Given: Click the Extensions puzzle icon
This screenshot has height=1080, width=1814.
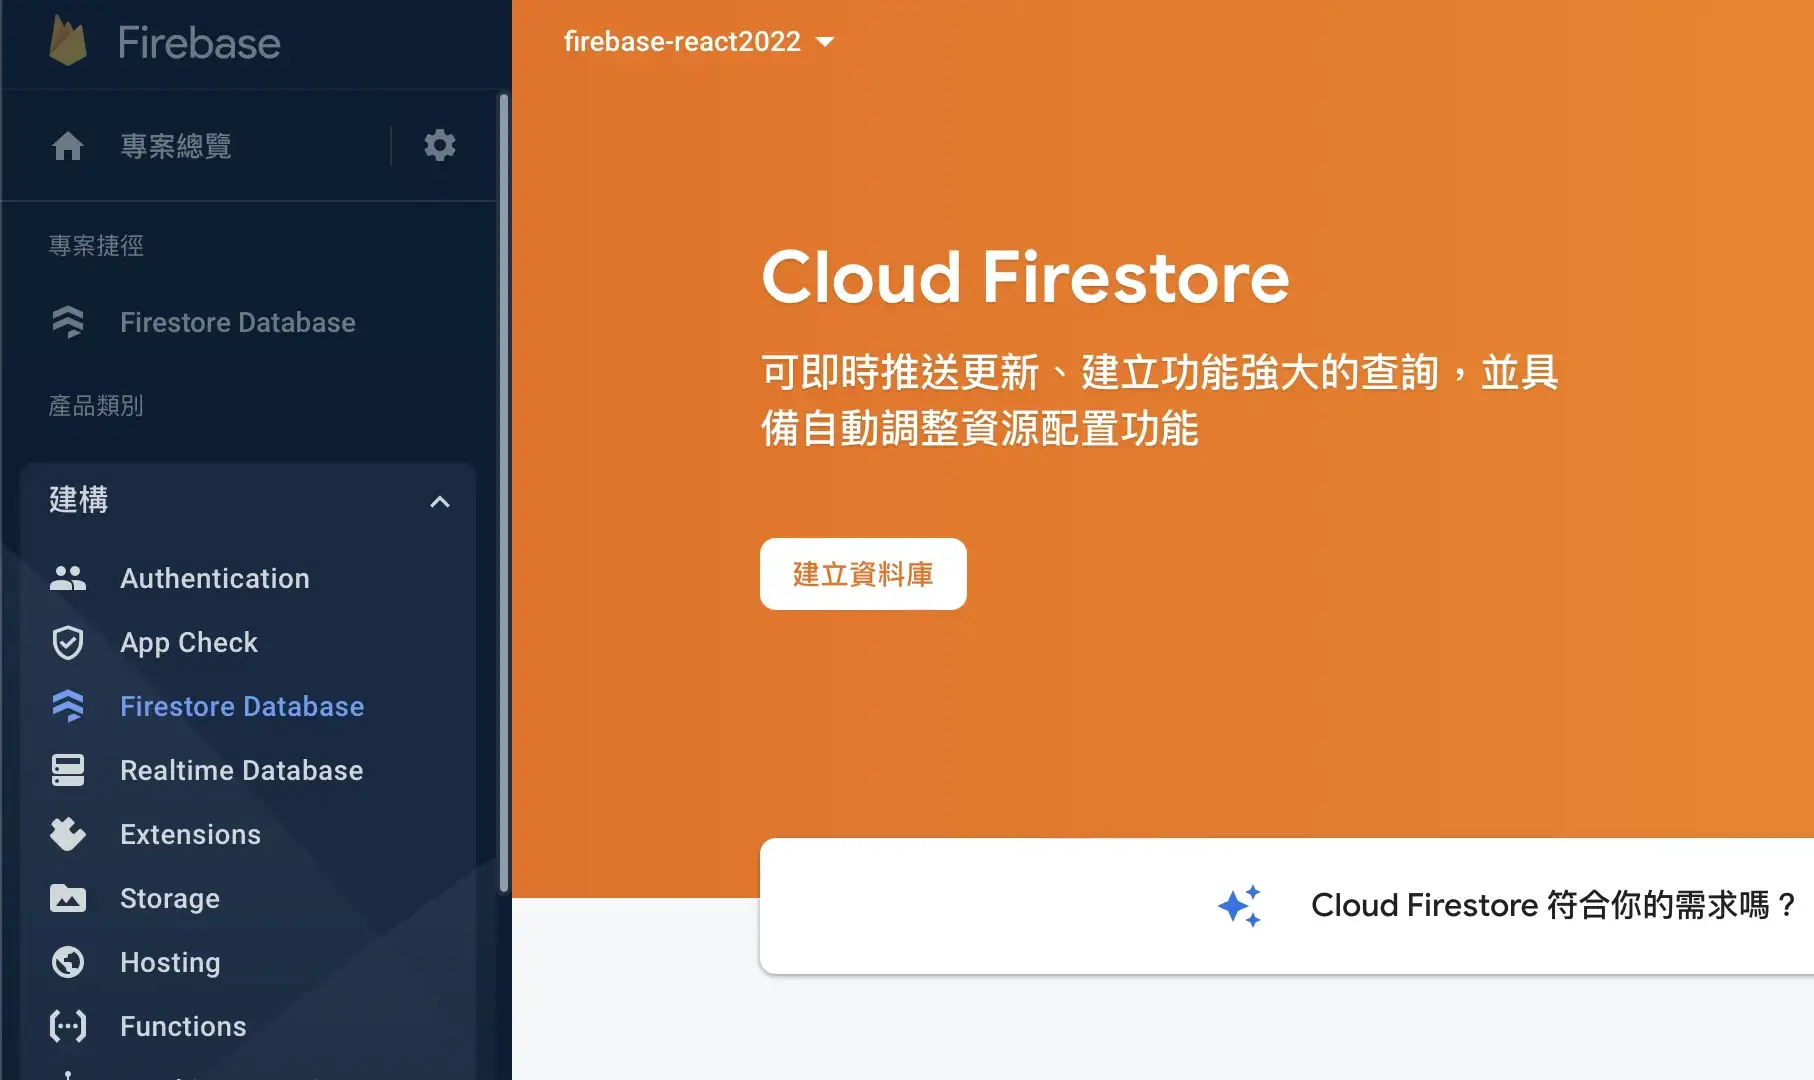Looking at the screenshot, I should click(x=67, y=834).
